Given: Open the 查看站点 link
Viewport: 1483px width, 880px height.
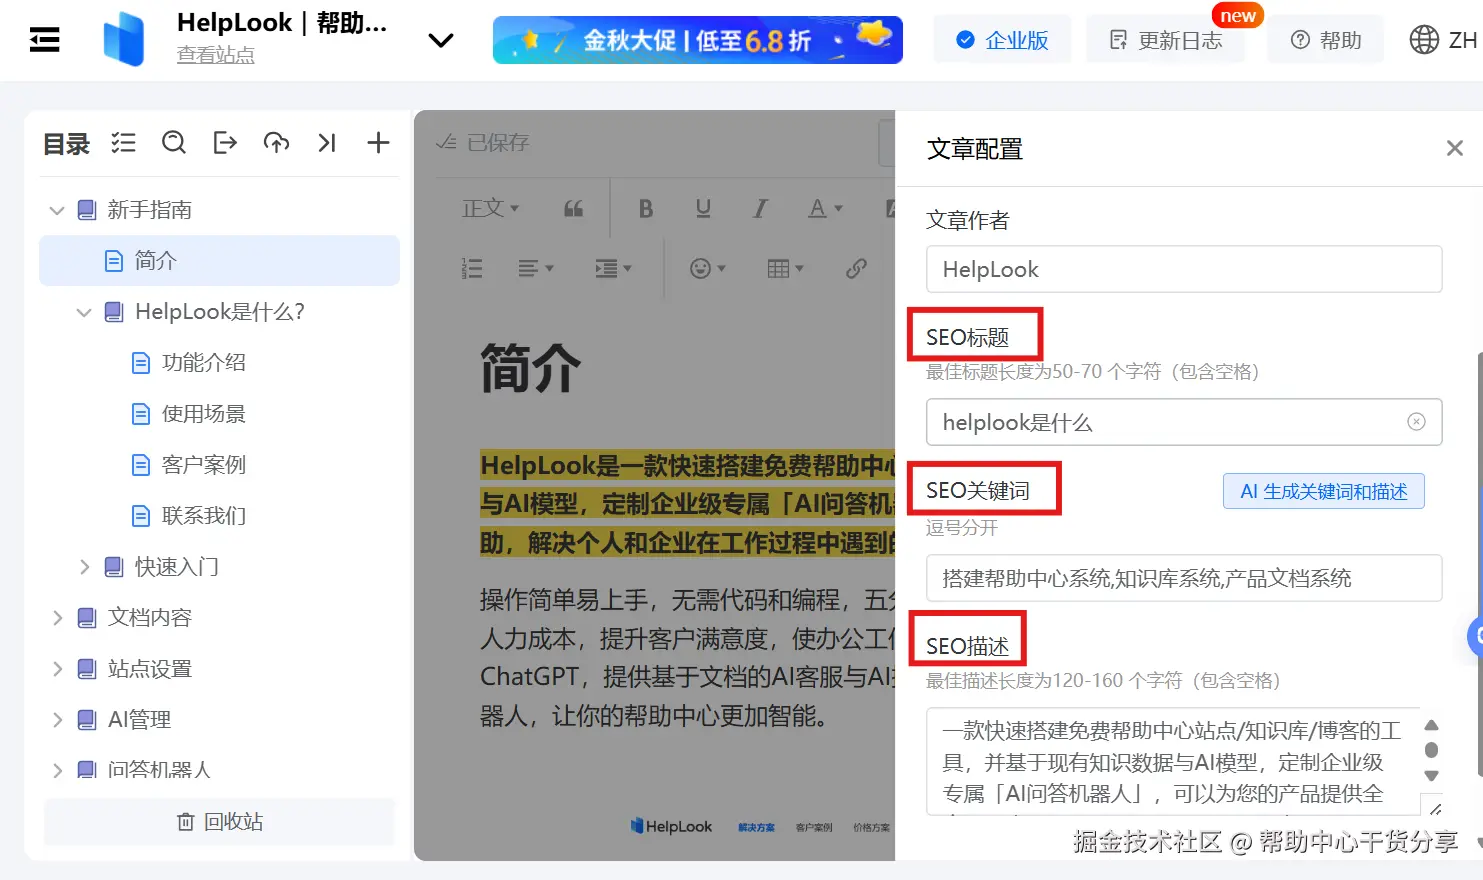Looking at the screenshot, I should click(x=216, y=55).
